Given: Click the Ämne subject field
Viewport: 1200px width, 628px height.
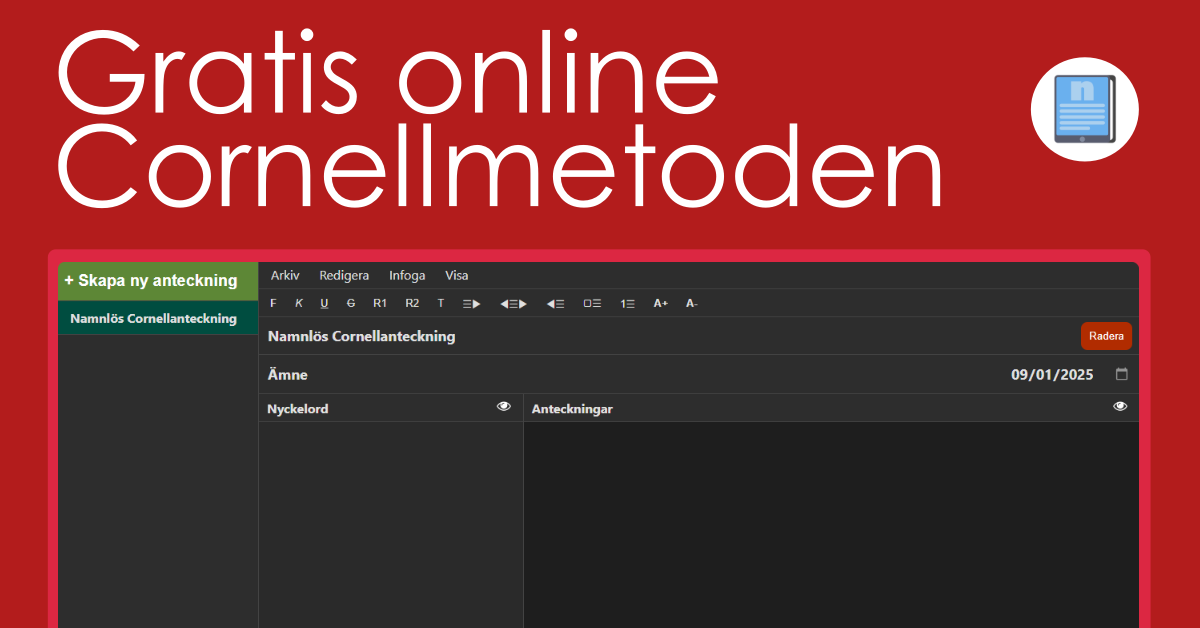Looking at the screenshot, I should click(x=630, y=375).
